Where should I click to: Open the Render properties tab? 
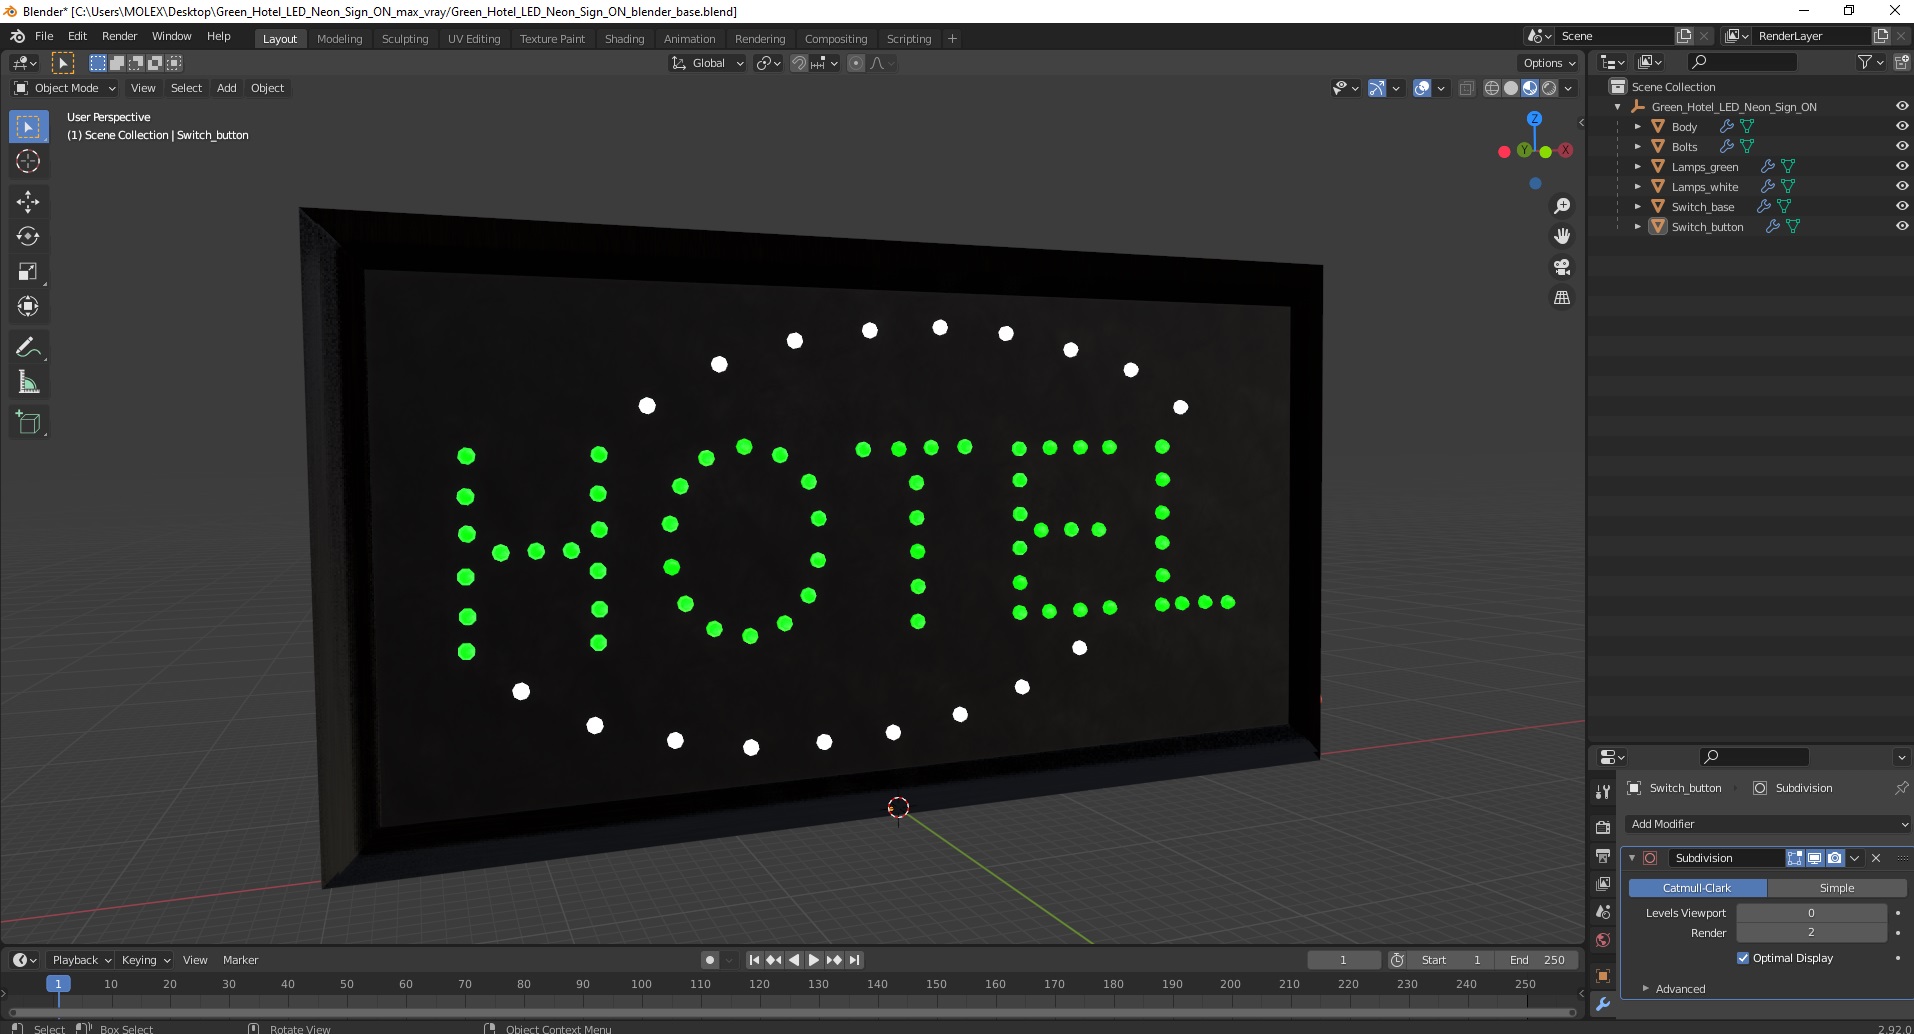[1603, 827]
